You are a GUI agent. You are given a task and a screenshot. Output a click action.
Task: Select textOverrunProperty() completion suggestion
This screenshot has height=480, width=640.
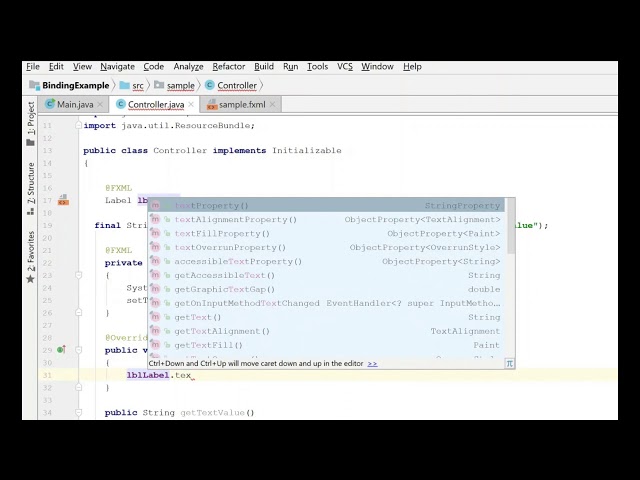click(326, 247)
